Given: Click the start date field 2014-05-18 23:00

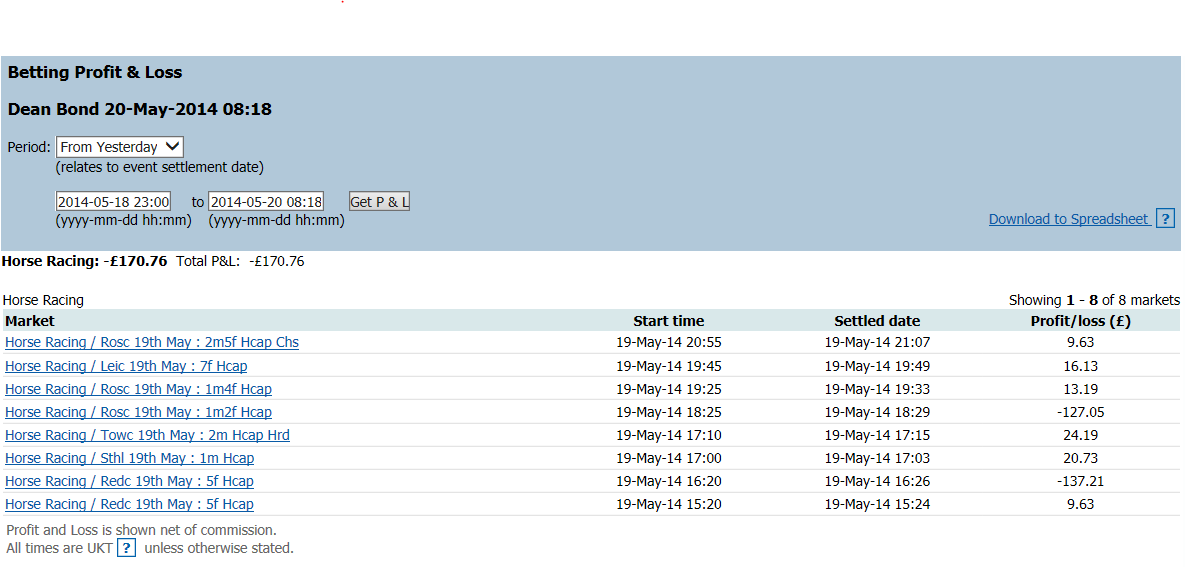Looking at the screenshot, I should (x=113, y=202).
